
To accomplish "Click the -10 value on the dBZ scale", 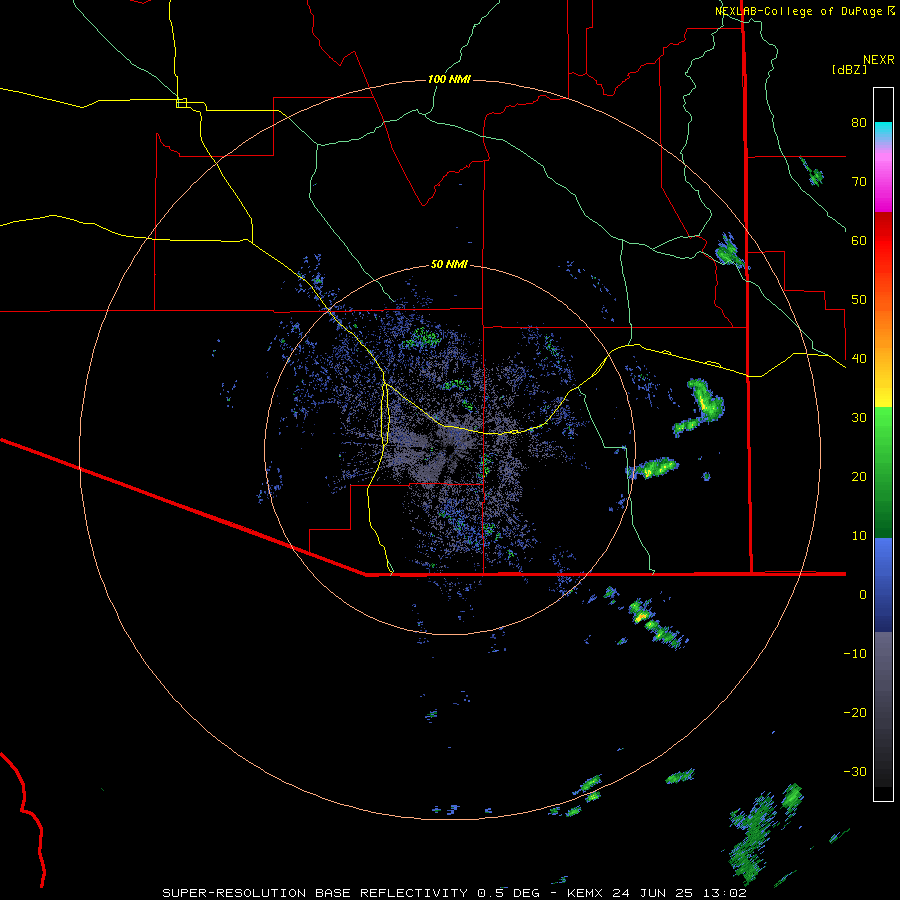I will [855, 654].
